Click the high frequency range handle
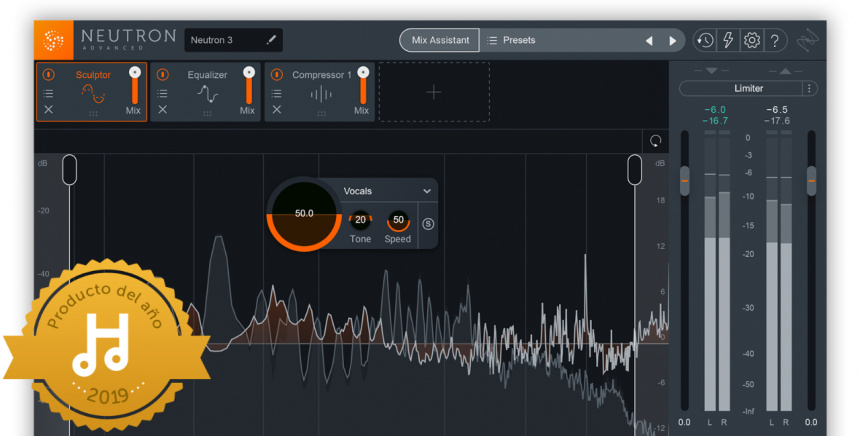 pyautogui.click(x=635, y=169)
